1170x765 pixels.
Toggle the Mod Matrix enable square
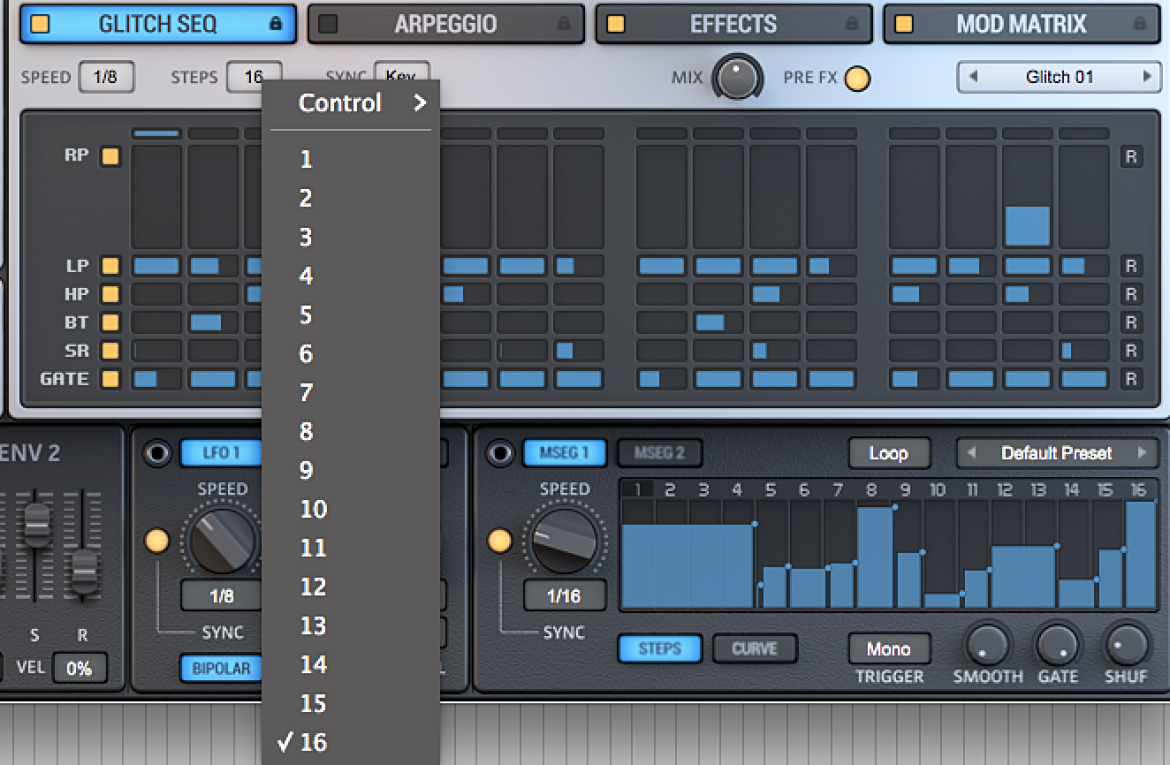(904, 24)
